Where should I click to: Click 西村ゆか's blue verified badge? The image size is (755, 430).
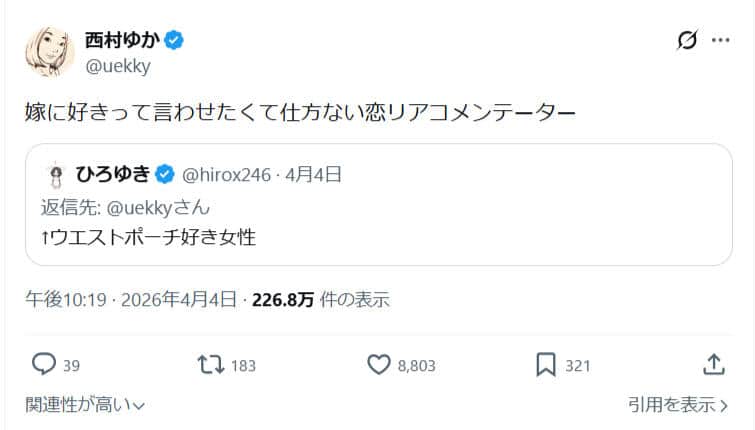point(174,40)
